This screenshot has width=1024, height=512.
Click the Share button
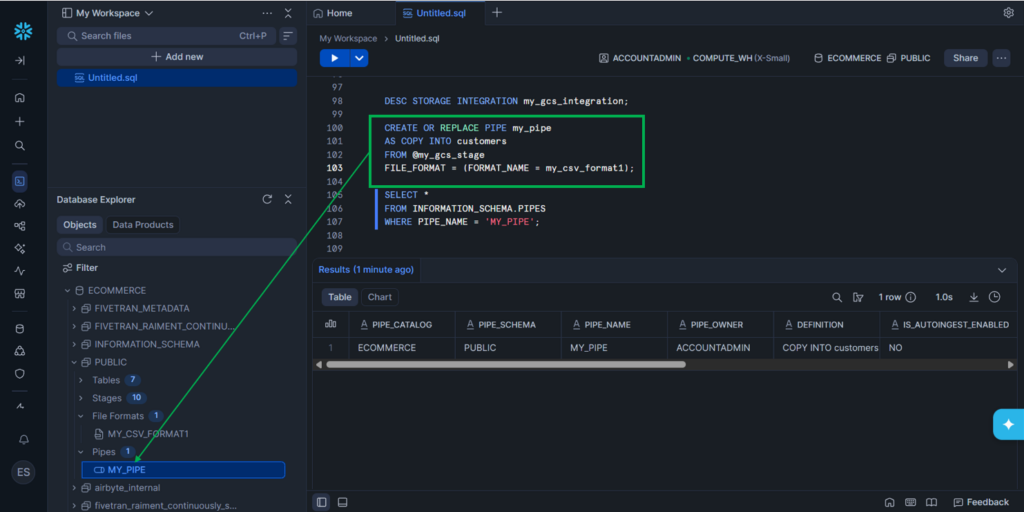(x=965, y=58)
